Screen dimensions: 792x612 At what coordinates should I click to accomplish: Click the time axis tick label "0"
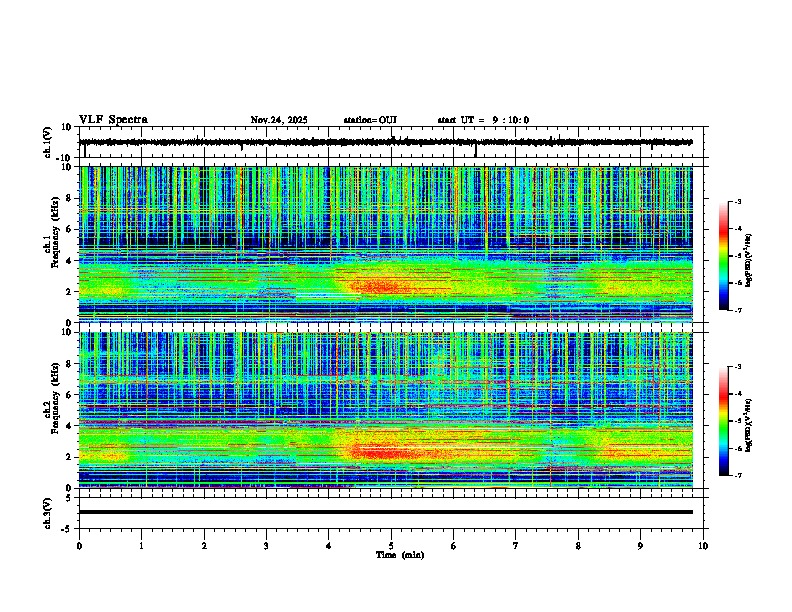79,546
